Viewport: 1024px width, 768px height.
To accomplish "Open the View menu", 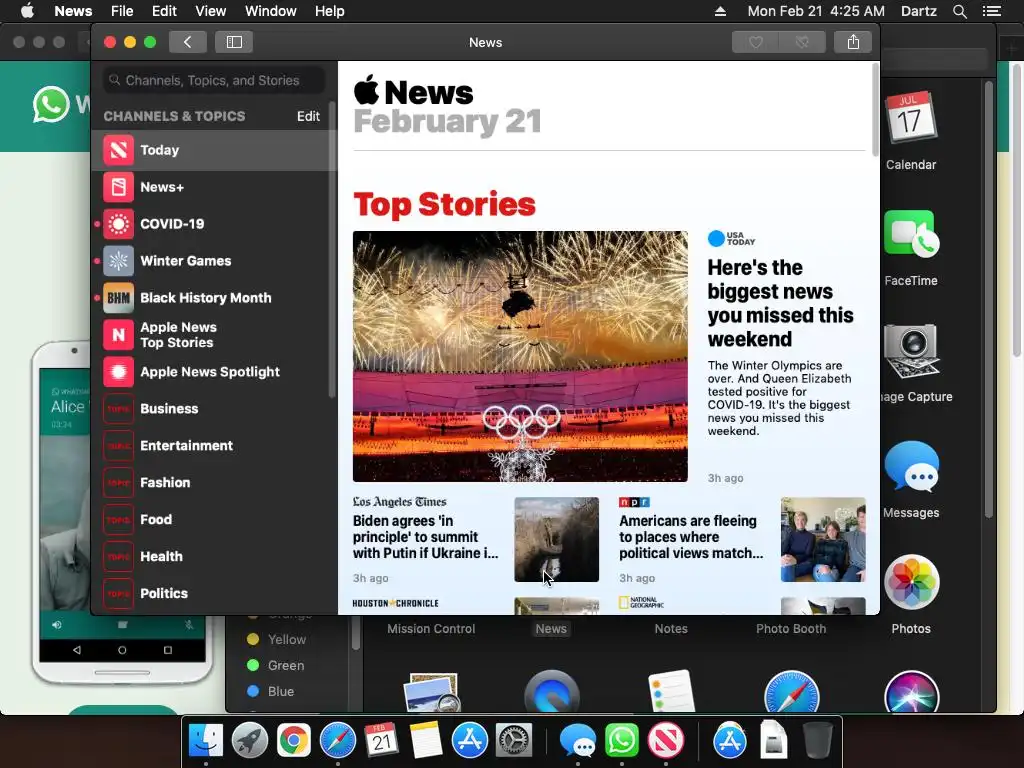I will pyautogui.click(x=210, y=11).
